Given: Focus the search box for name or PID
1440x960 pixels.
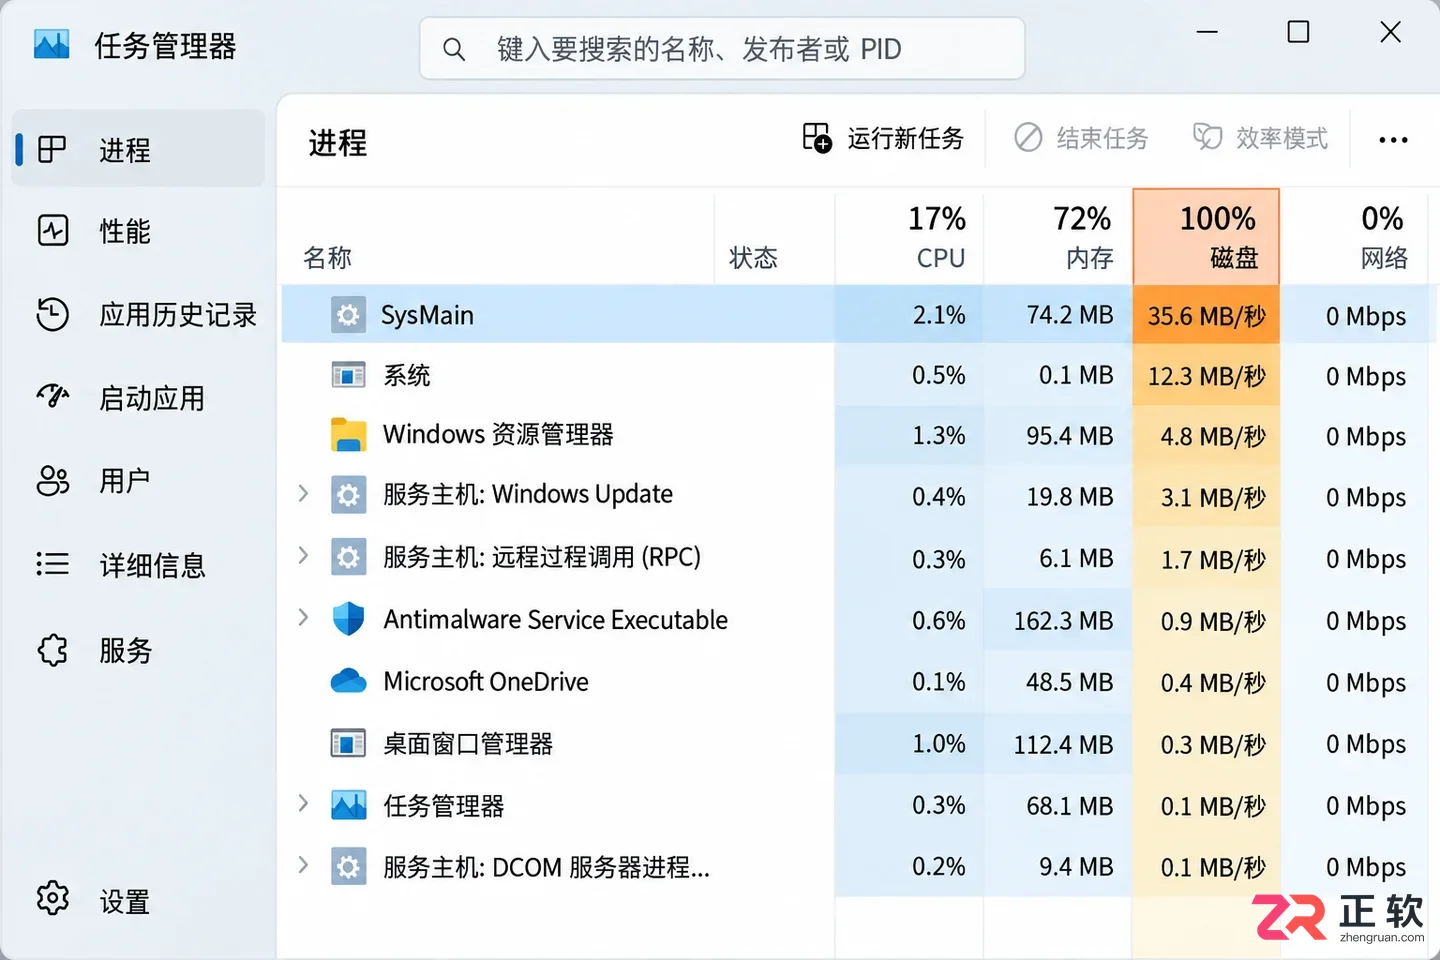Looking at the screenshot, I should (x=722, y=48).
